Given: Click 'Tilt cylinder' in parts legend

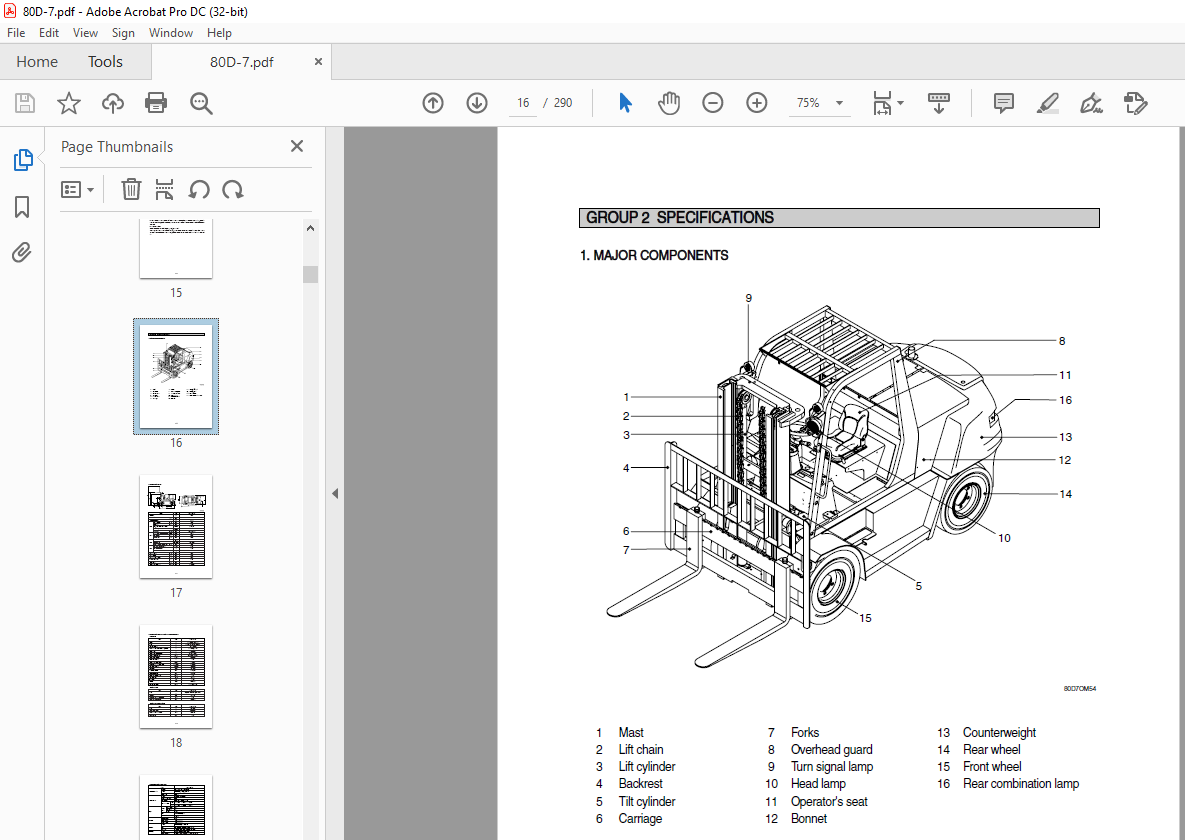Looking at the screenshot, I should pyautogui.click(x=647, y=801).
